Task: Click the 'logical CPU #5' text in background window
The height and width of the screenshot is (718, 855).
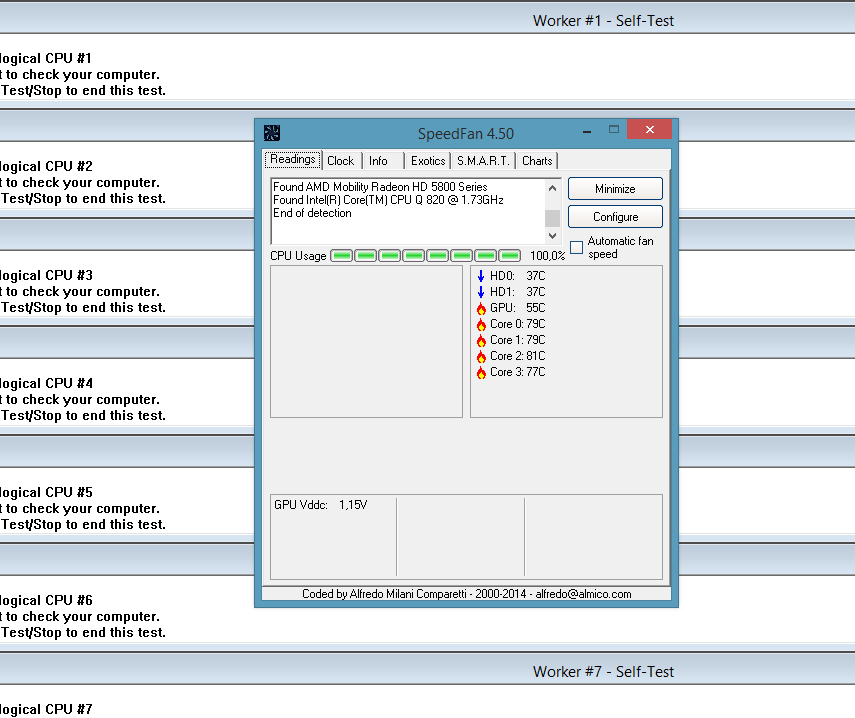Action: pos(46,492)
